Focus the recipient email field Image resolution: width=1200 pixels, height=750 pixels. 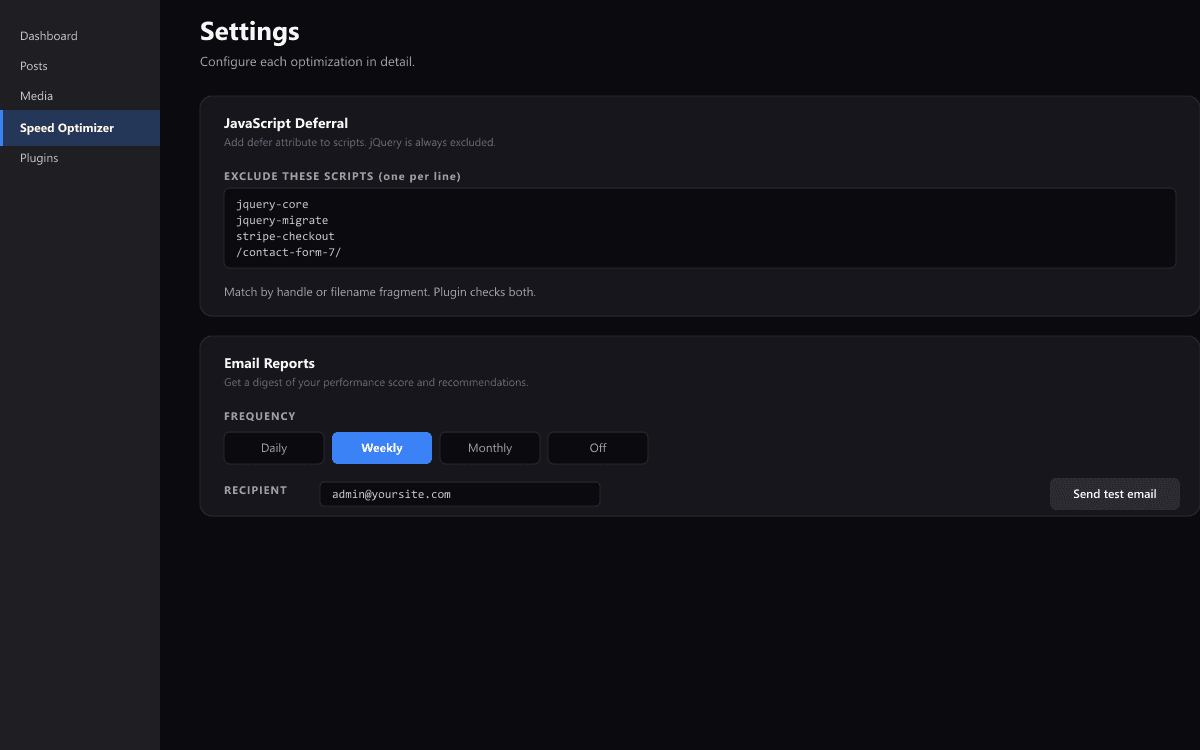click(460, 494)
